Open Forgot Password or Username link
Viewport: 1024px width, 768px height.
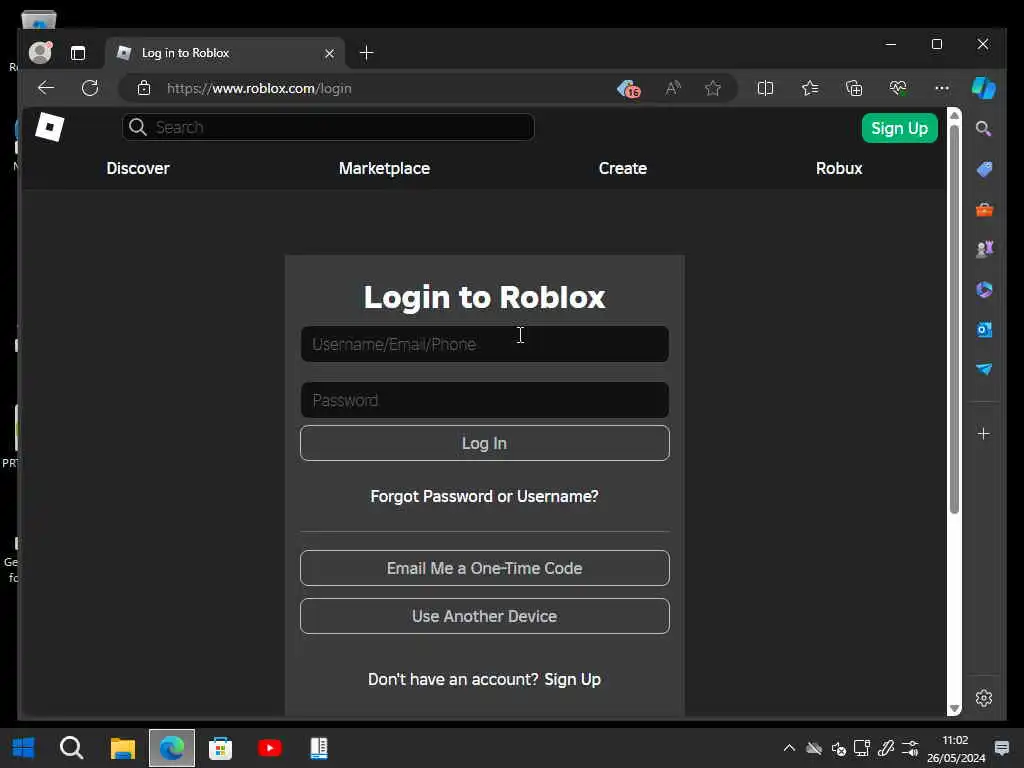coord(485,496)
